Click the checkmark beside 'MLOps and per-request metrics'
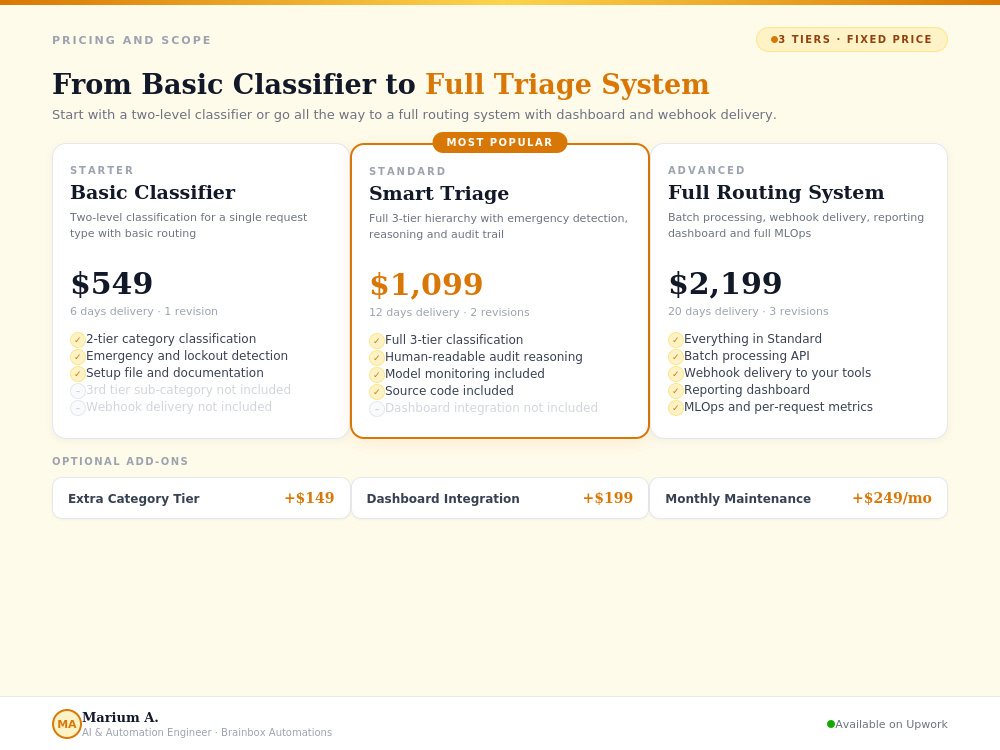The image size is (1000, 750). click(x=676, y=408)
